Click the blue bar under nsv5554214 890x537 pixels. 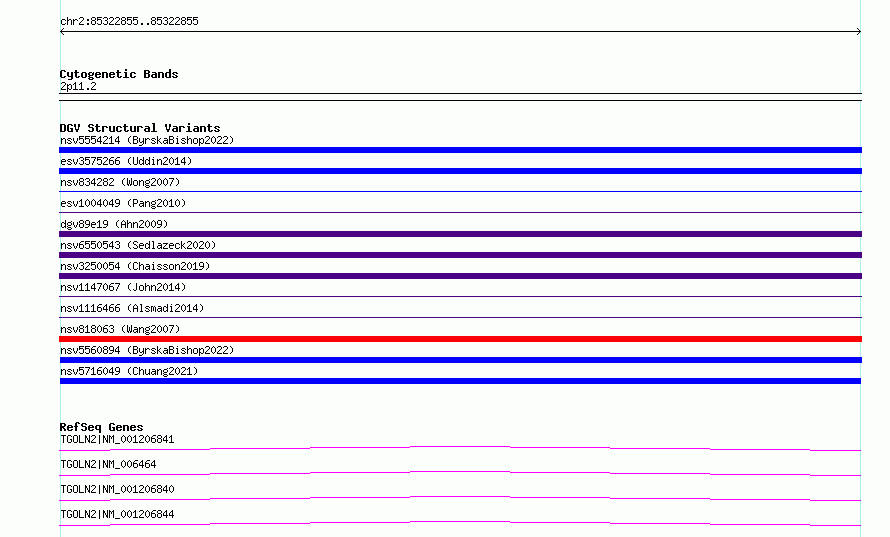460,150
